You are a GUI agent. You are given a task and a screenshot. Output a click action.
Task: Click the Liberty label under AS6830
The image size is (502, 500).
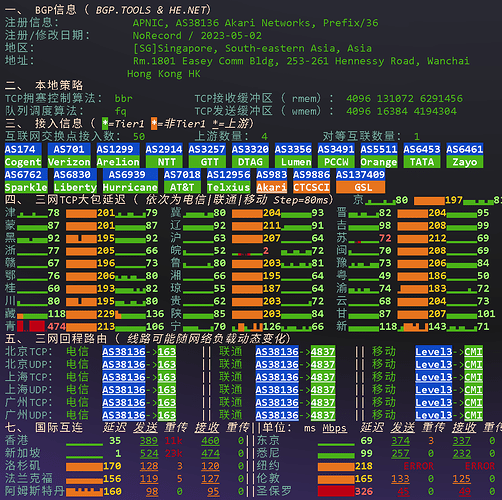point(75,187)
